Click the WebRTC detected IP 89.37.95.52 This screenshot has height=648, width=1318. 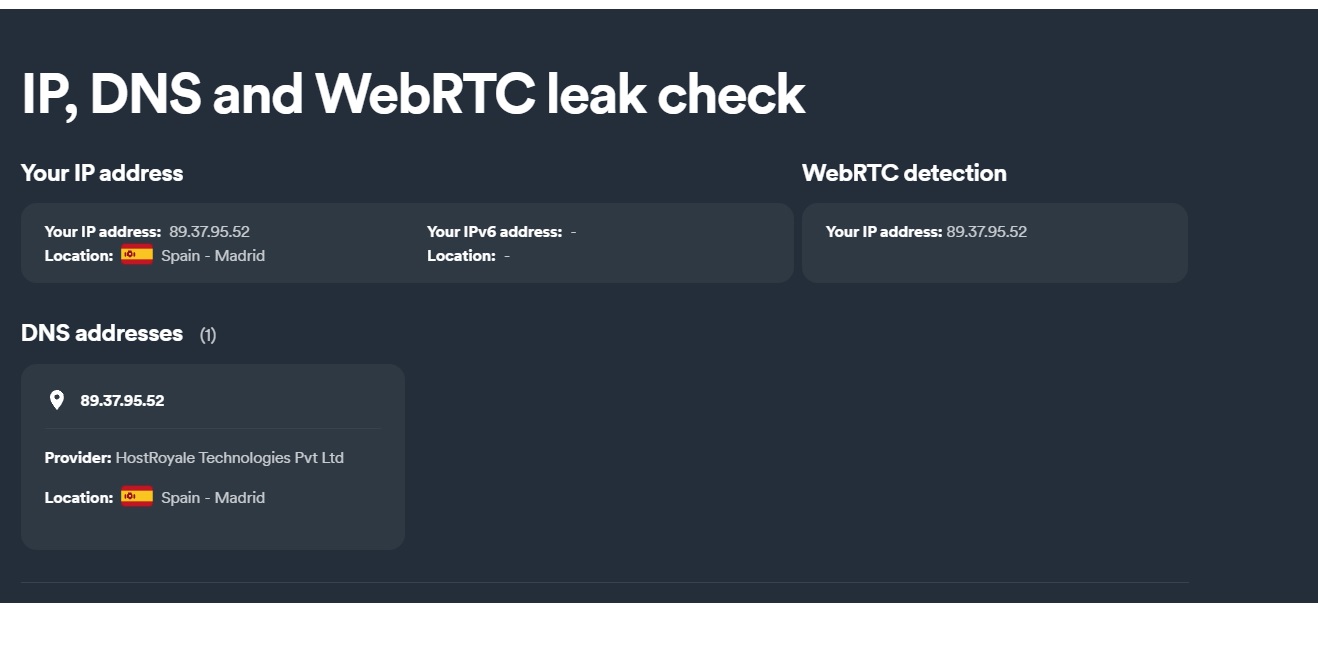[987, 231]
